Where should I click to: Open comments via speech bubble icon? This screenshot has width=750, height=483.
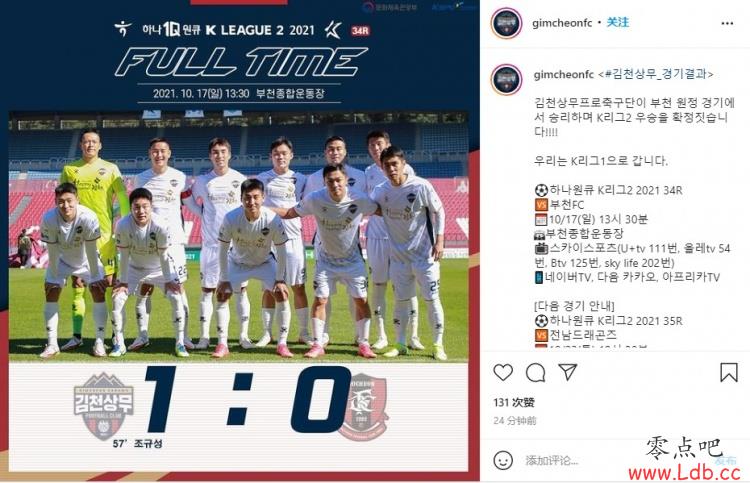[x=535, y=372]
